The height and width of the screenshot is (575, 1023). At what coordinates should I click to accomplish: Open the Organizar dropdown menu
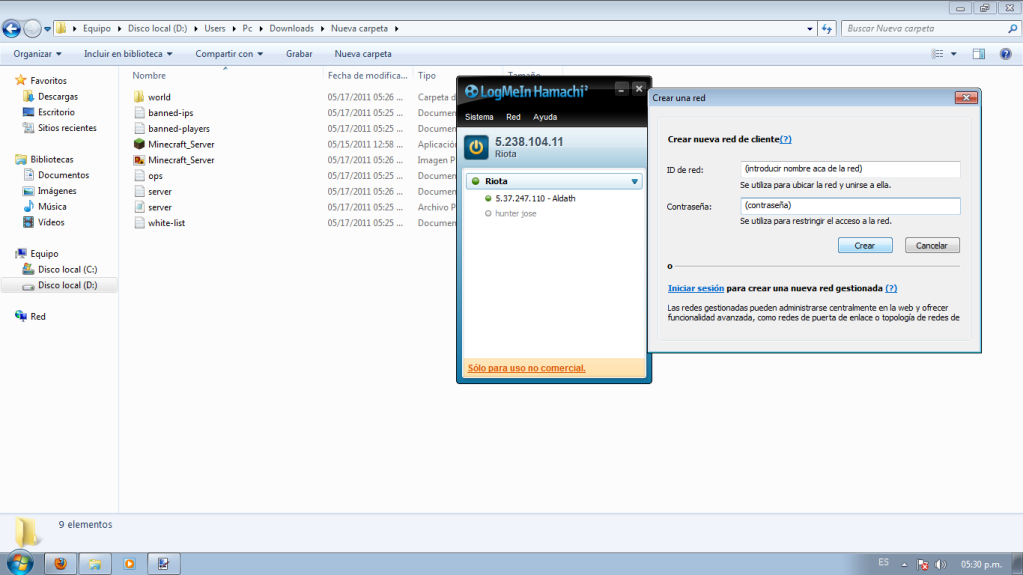tap(37, 54)
